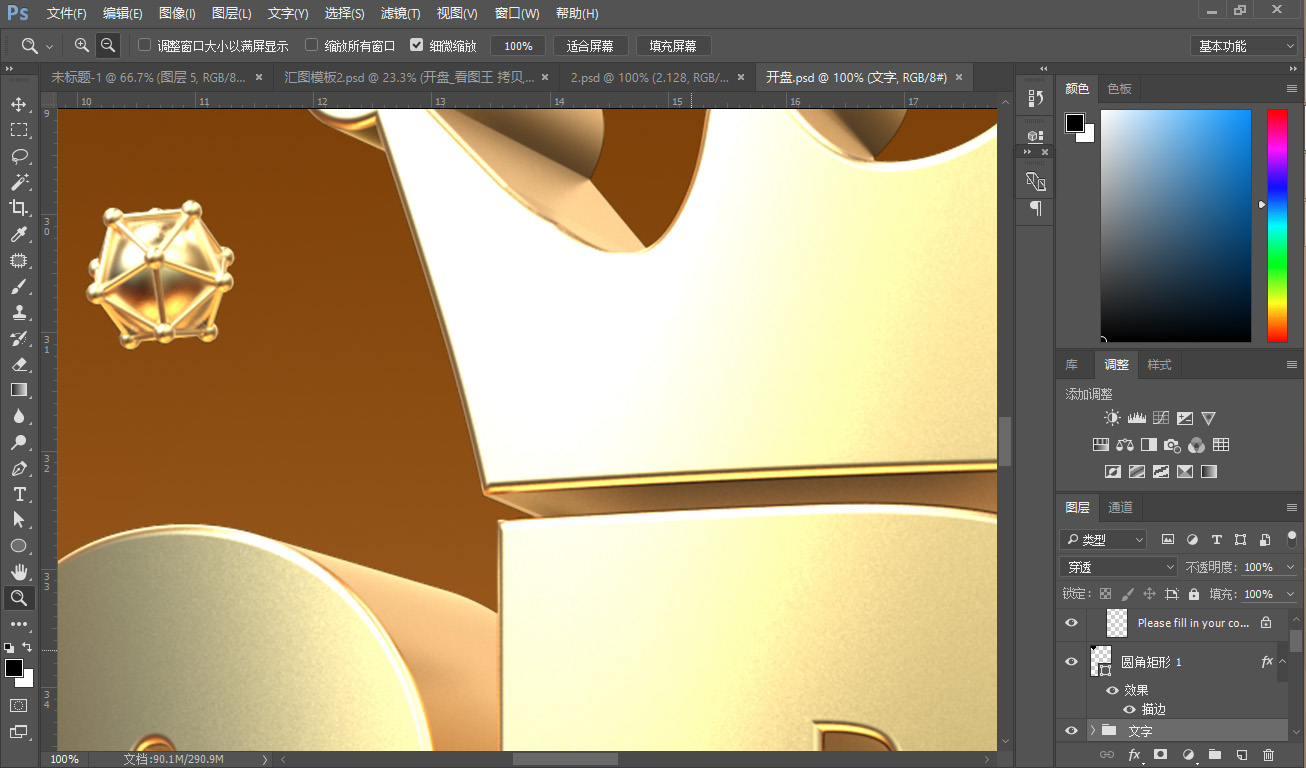Screen dimensions: 1306x768
Task: Click the Zoom In magnifier option
Action: click(82, 45)
